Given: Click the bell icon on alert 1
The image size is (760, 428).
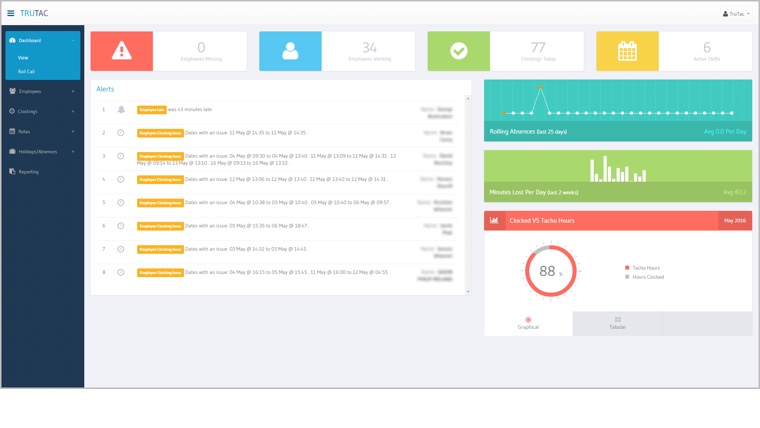Looking at the screenshot, I should (x=121, y=110).
